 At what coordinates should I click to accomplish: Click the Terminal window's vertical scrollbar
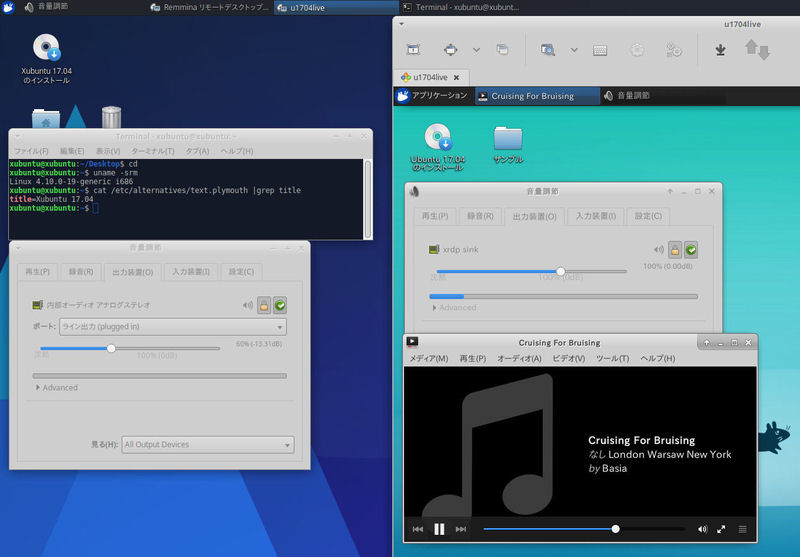point(367,198)
